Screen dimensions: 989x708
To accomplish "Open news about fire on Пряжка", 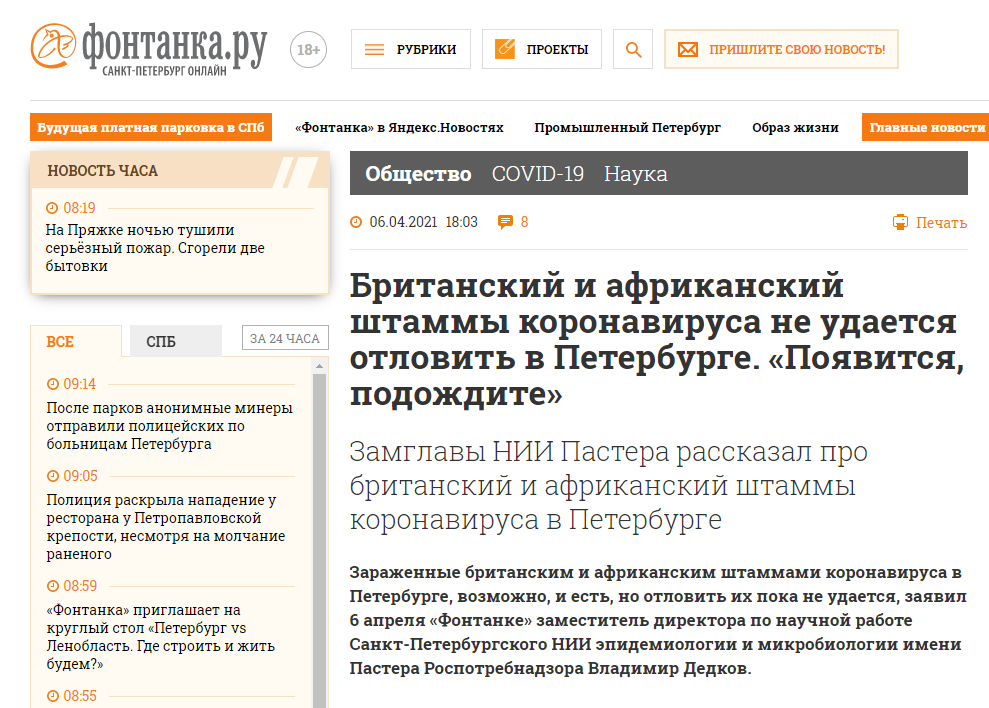I will pyautogui.click(x=155, y=248).
